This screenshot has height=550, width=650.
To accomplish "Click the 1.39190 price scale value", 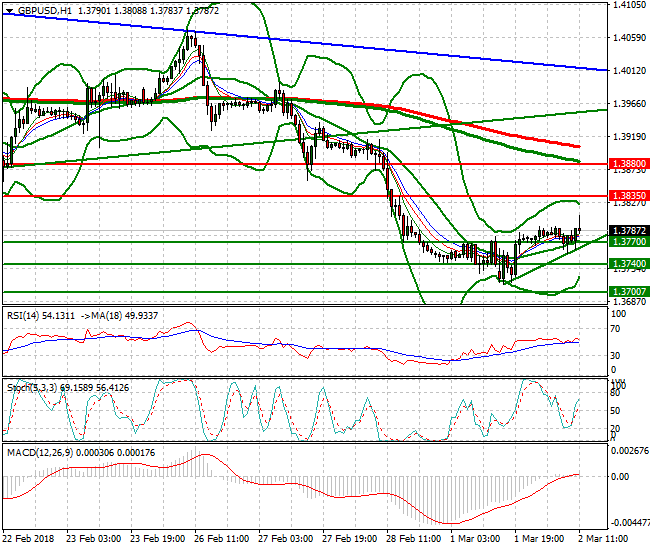I will coord(629,136).
